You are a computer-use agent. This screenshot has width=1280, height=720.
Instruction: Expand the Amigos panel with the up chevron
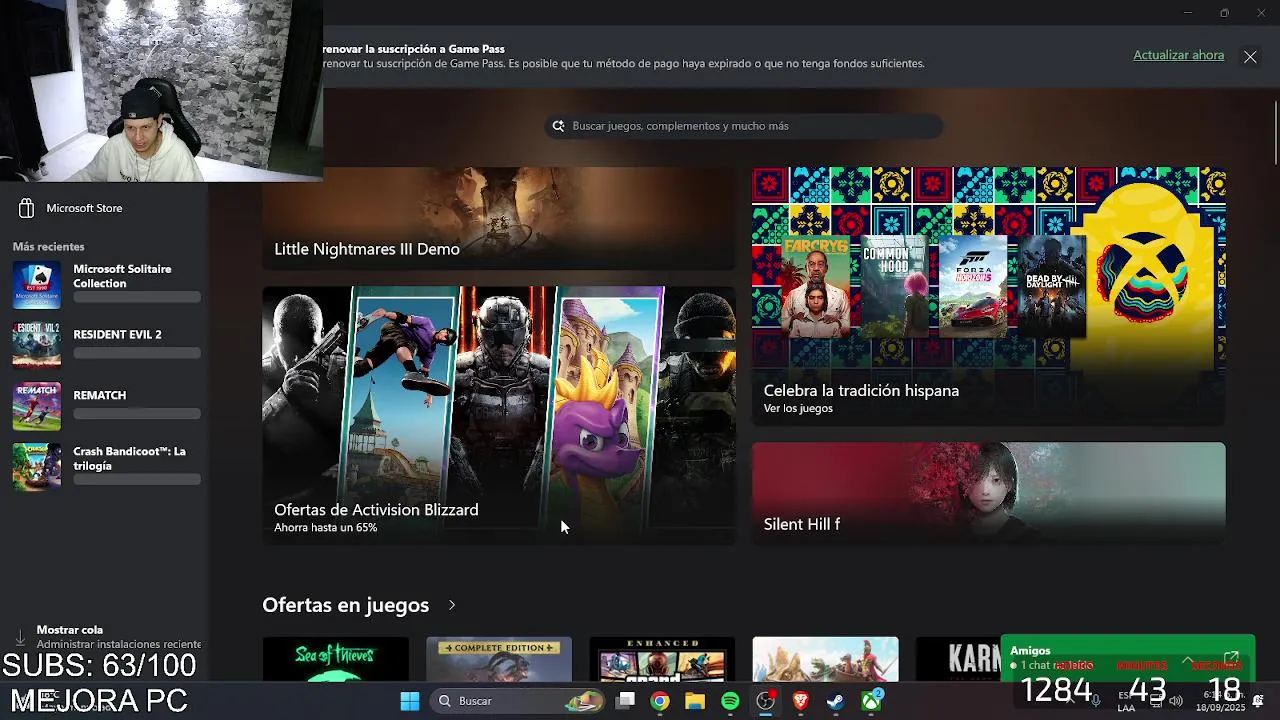pyautogui.click(x=1188, y=659)
